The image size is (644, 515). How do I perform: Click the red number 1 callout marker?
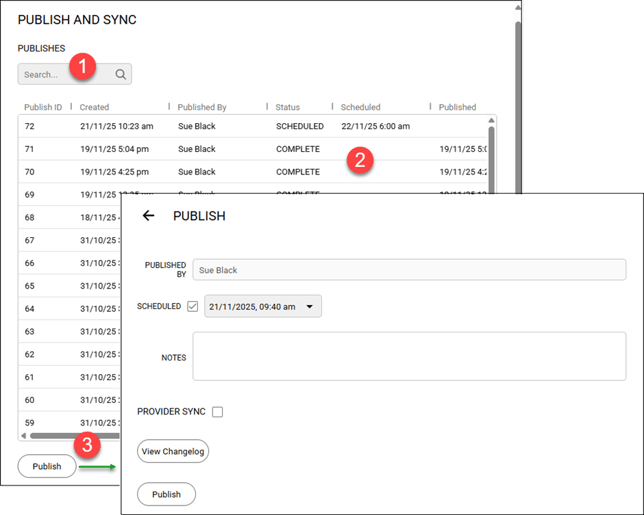point(85,68)
